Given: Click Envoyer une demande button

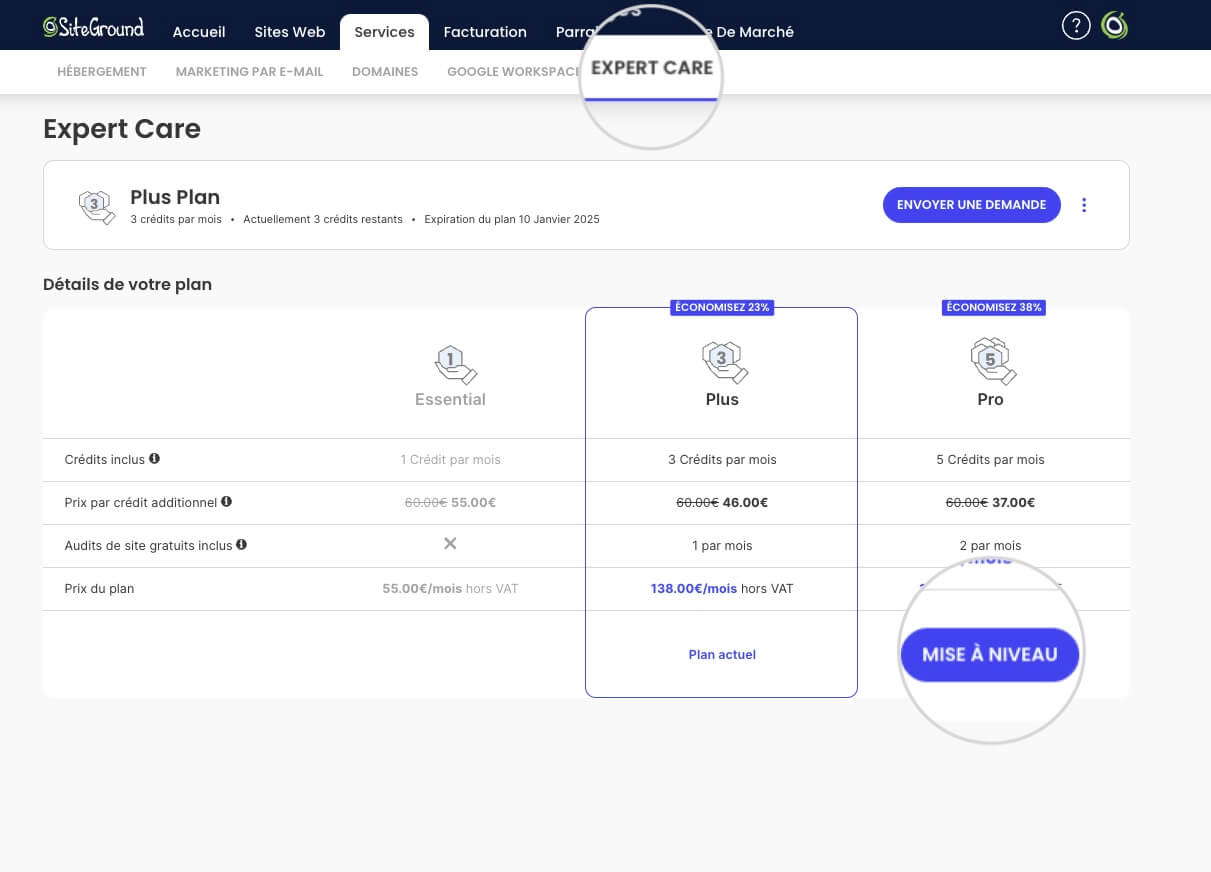Looking at the screenshot, I should (971, 205).
